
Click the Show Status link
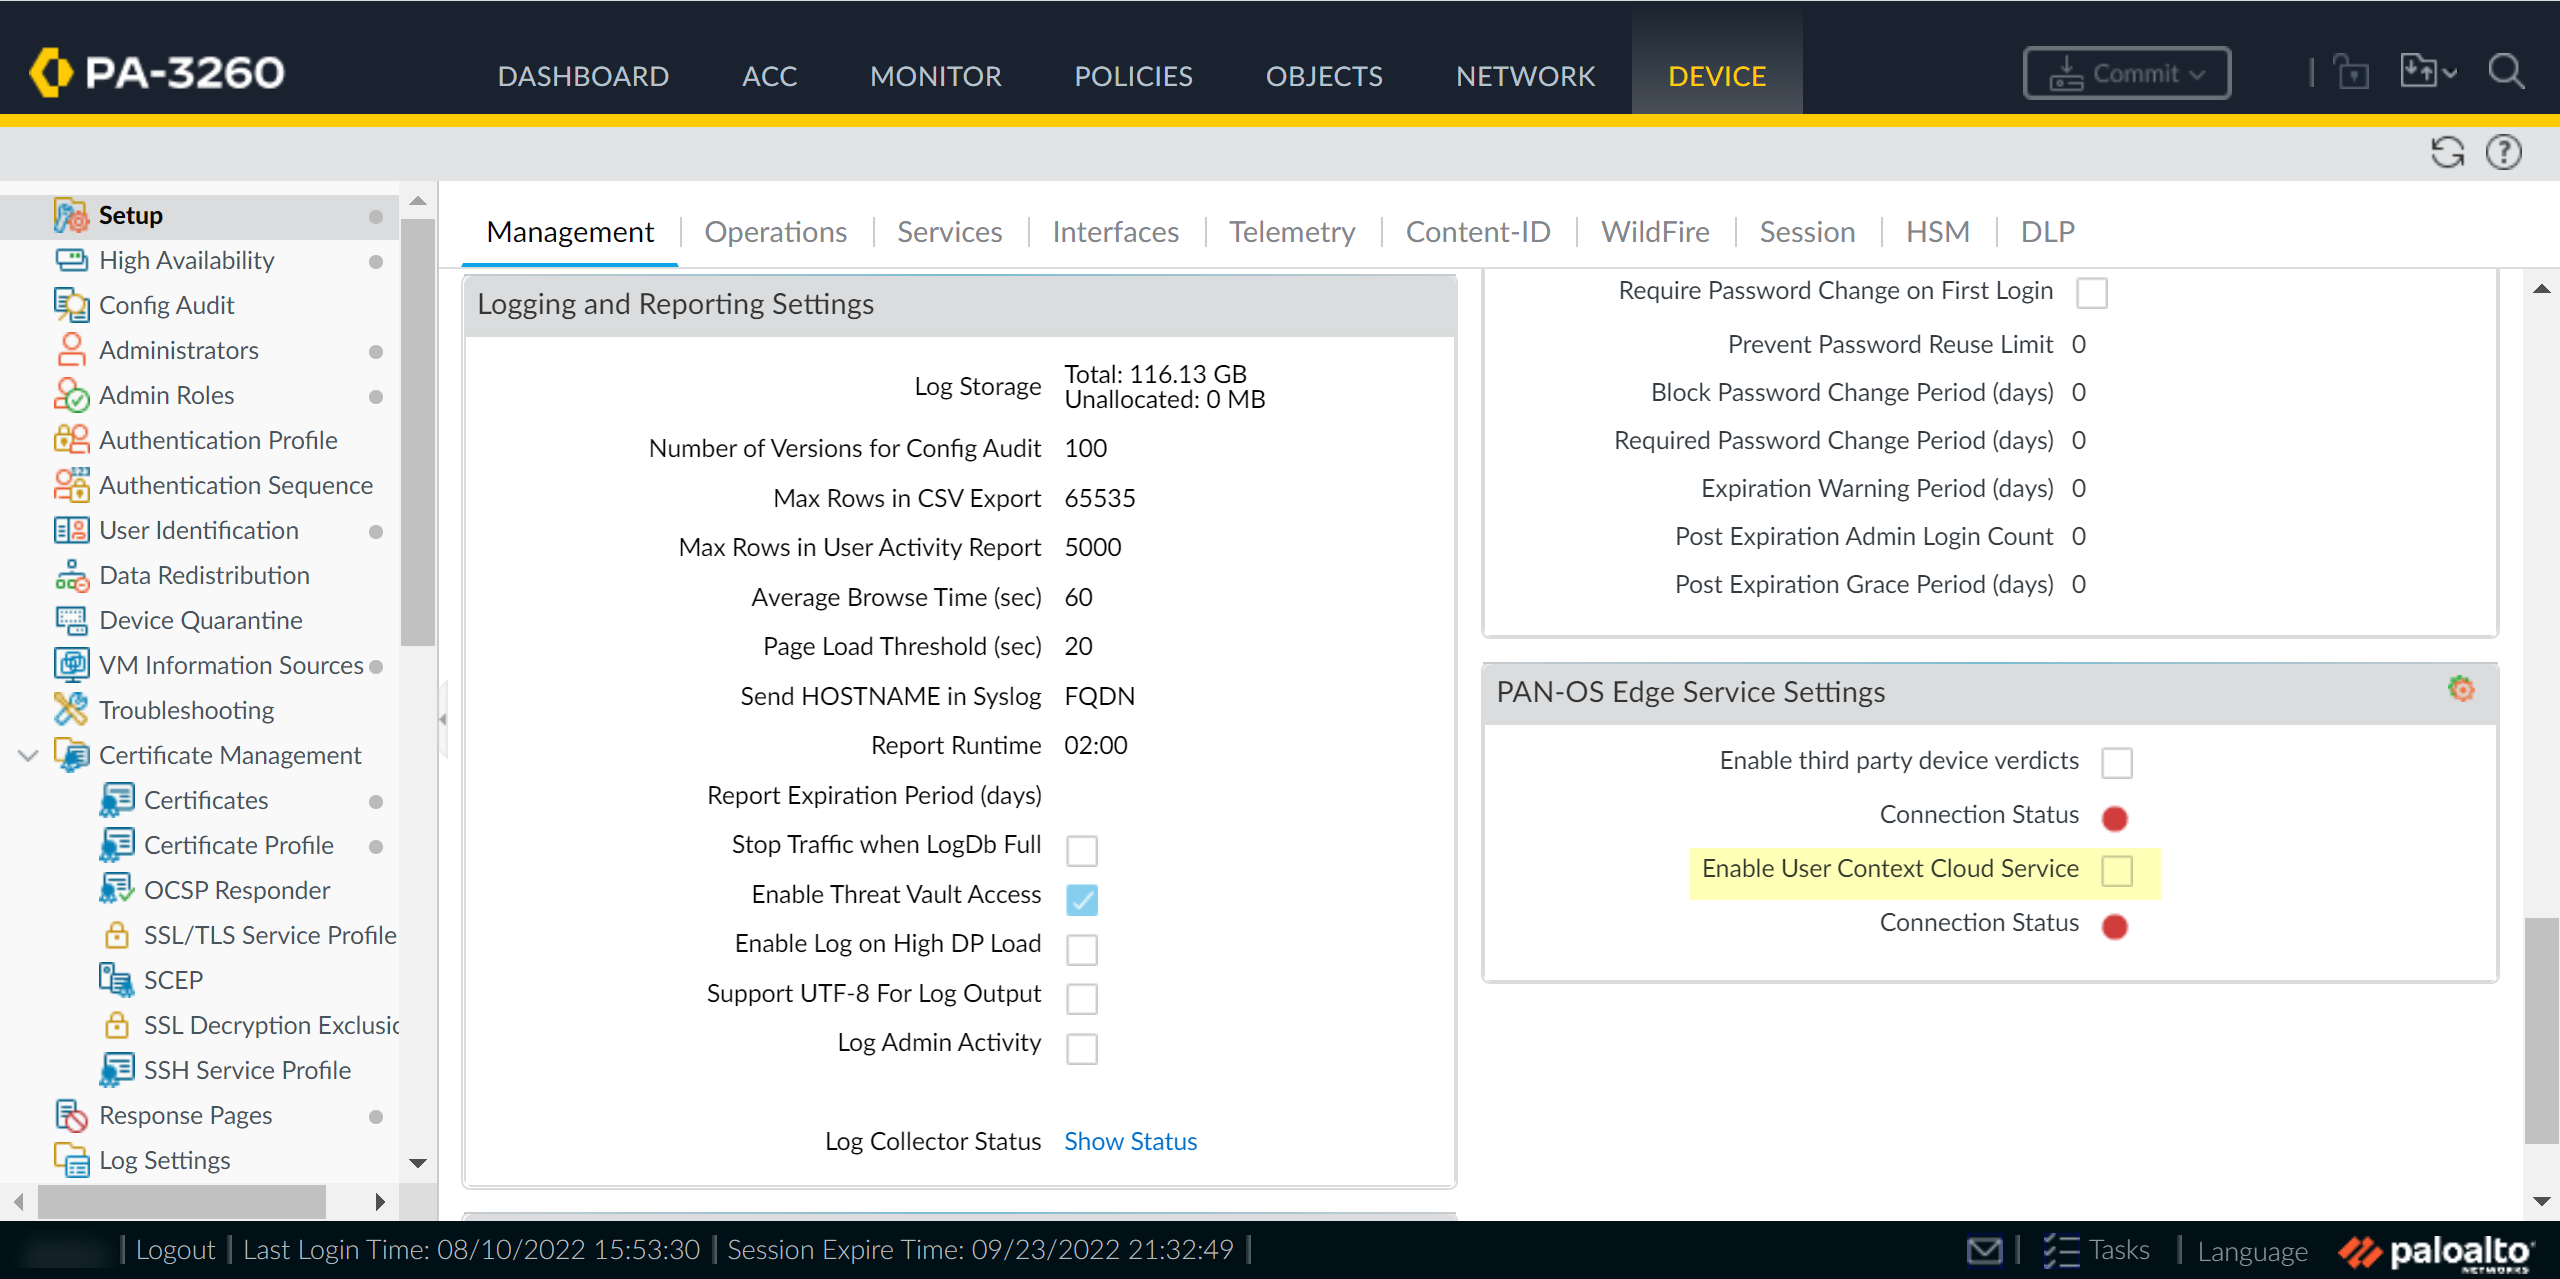tap(1130, 1141)
